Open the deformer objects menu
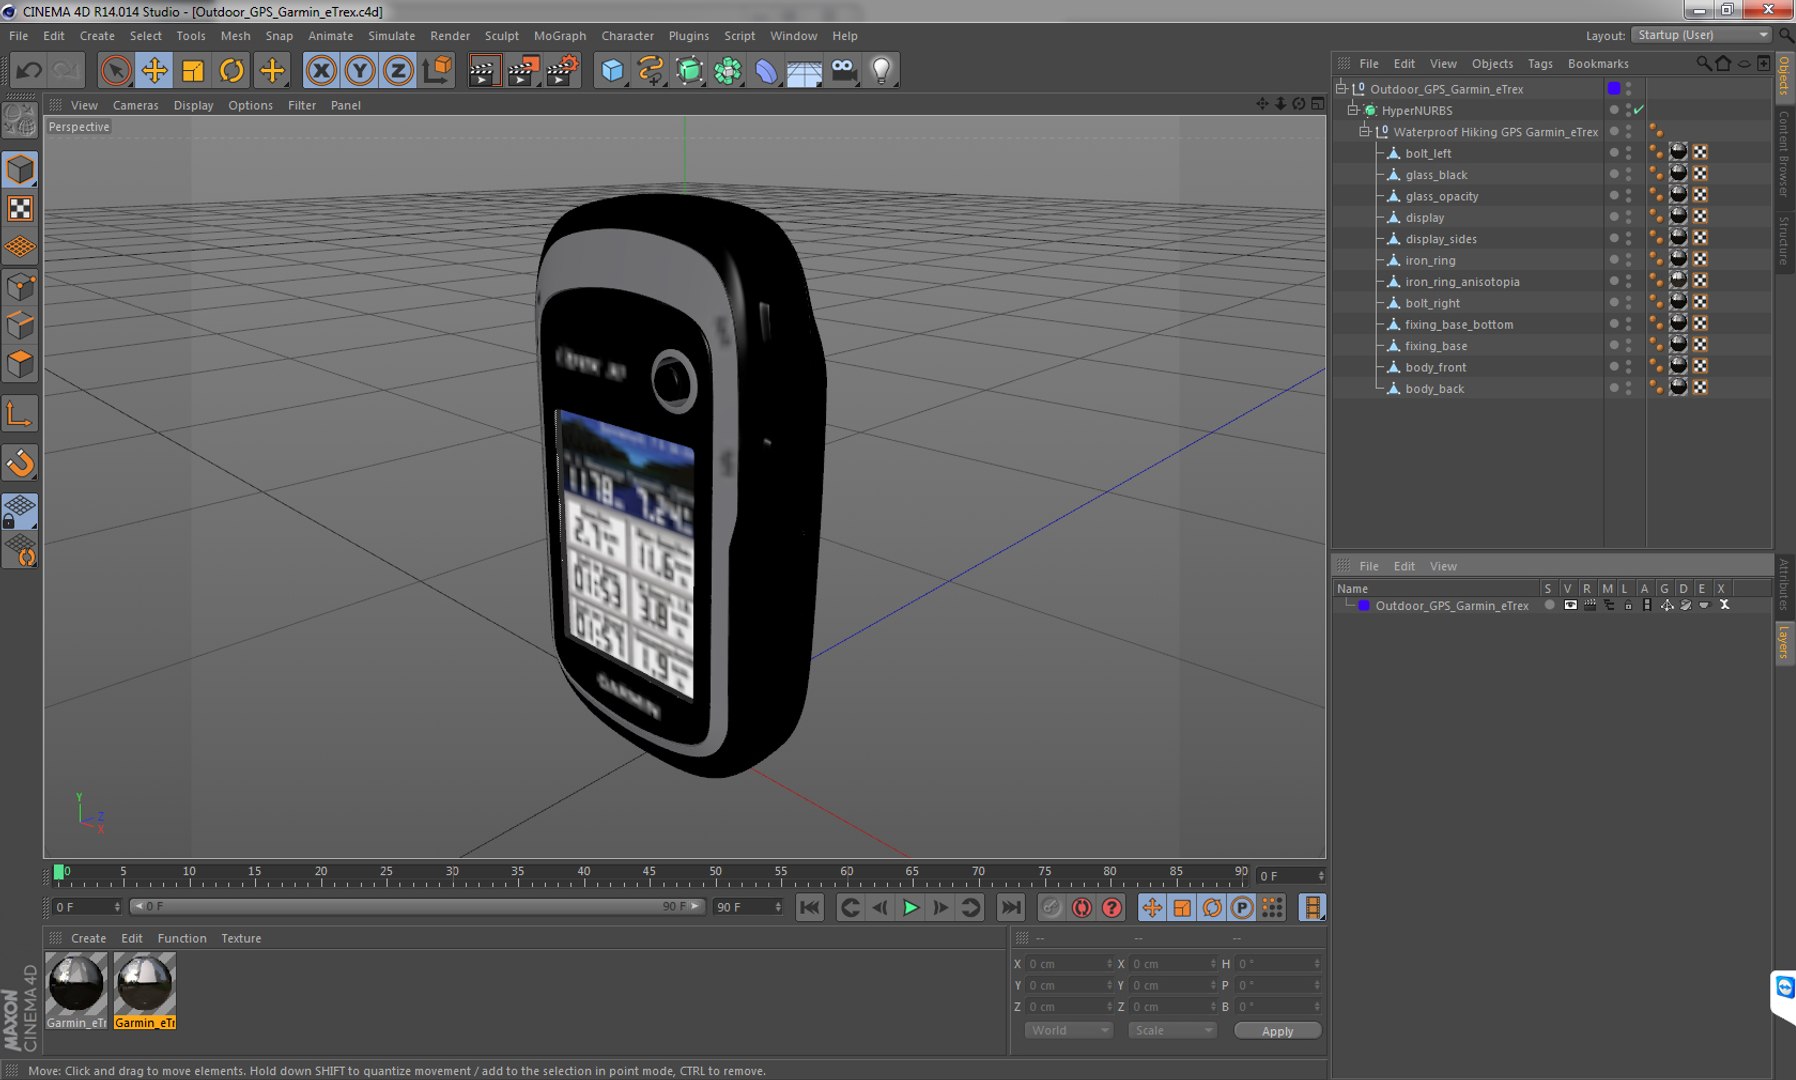This screenshot has width=1796, height=1080. [x=766, y=70]
